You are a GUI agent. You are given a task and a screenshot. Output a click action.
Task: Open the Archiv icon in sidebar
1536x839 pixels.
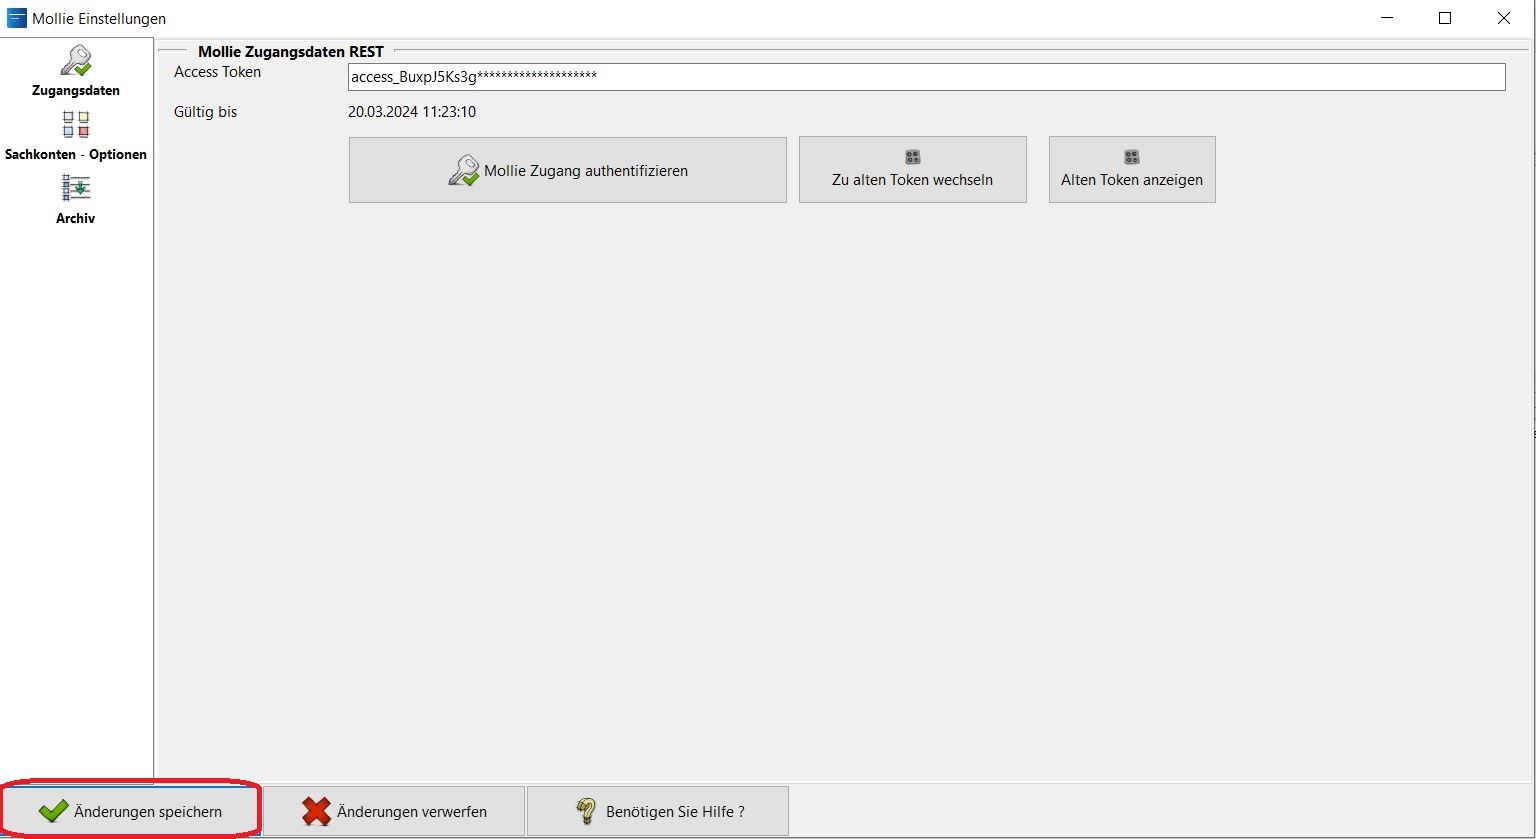pos(76,188)
